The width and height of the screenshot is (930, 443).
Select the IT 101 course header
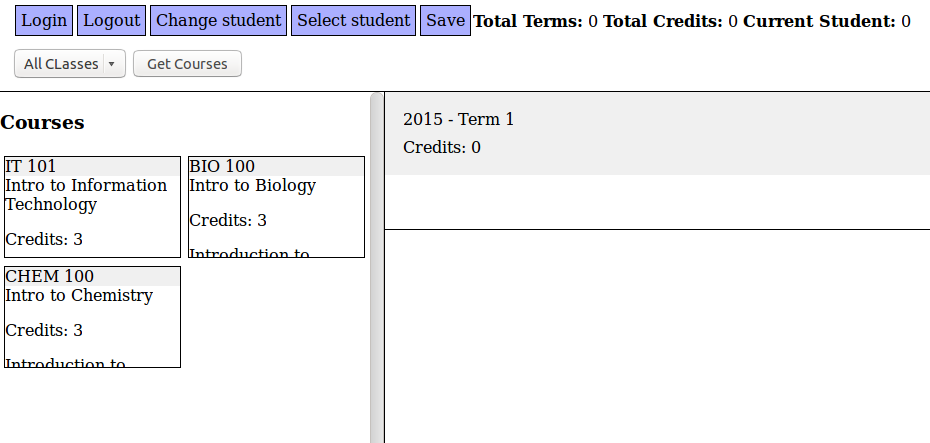click(x=92, y=167)
